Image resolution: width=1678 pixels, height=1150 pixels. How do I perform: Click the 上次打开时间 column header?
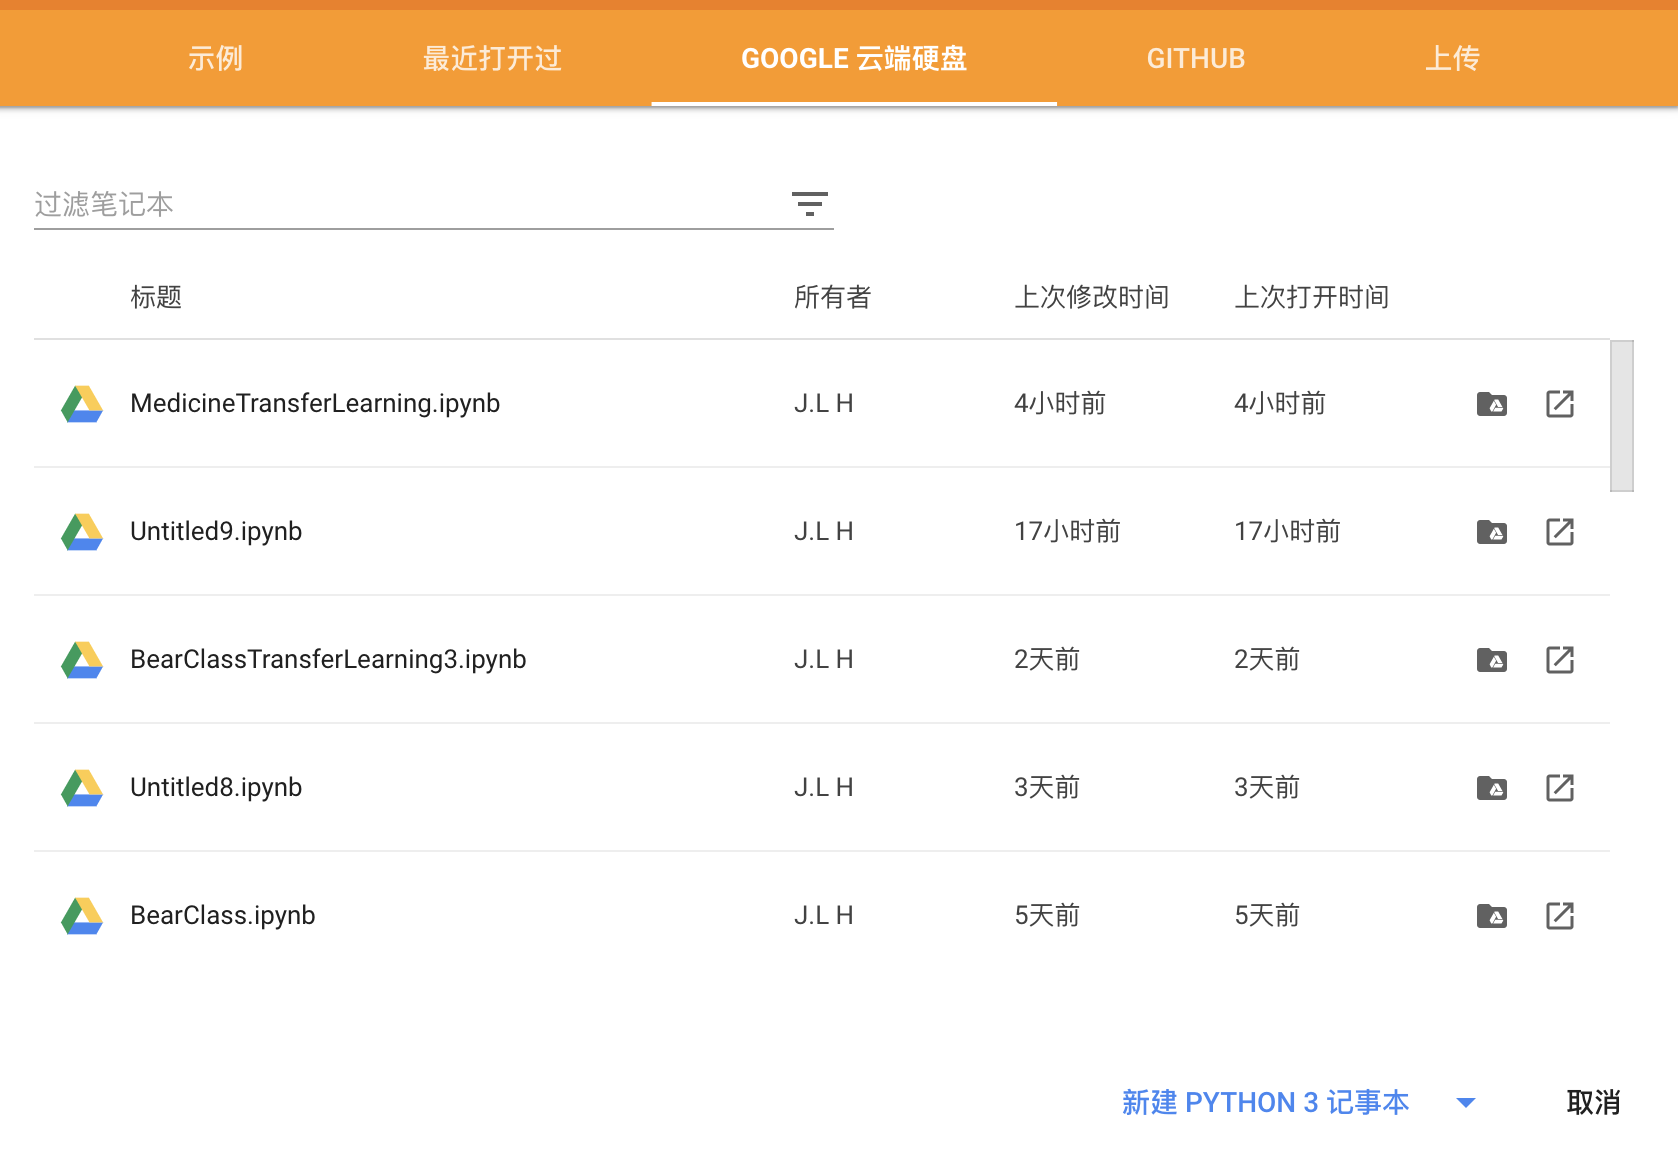[1311, 297]
